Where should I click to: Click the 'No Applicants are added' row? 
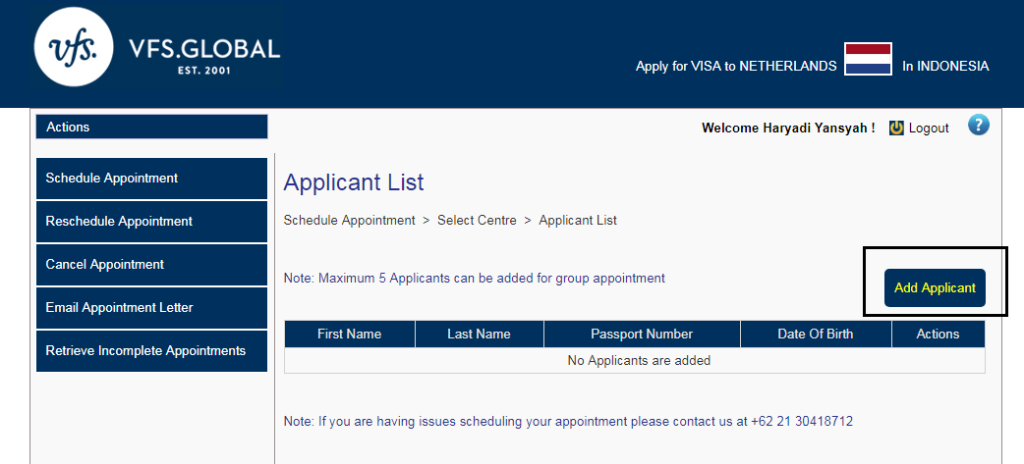pyautogui.click(x=635, y=360)
